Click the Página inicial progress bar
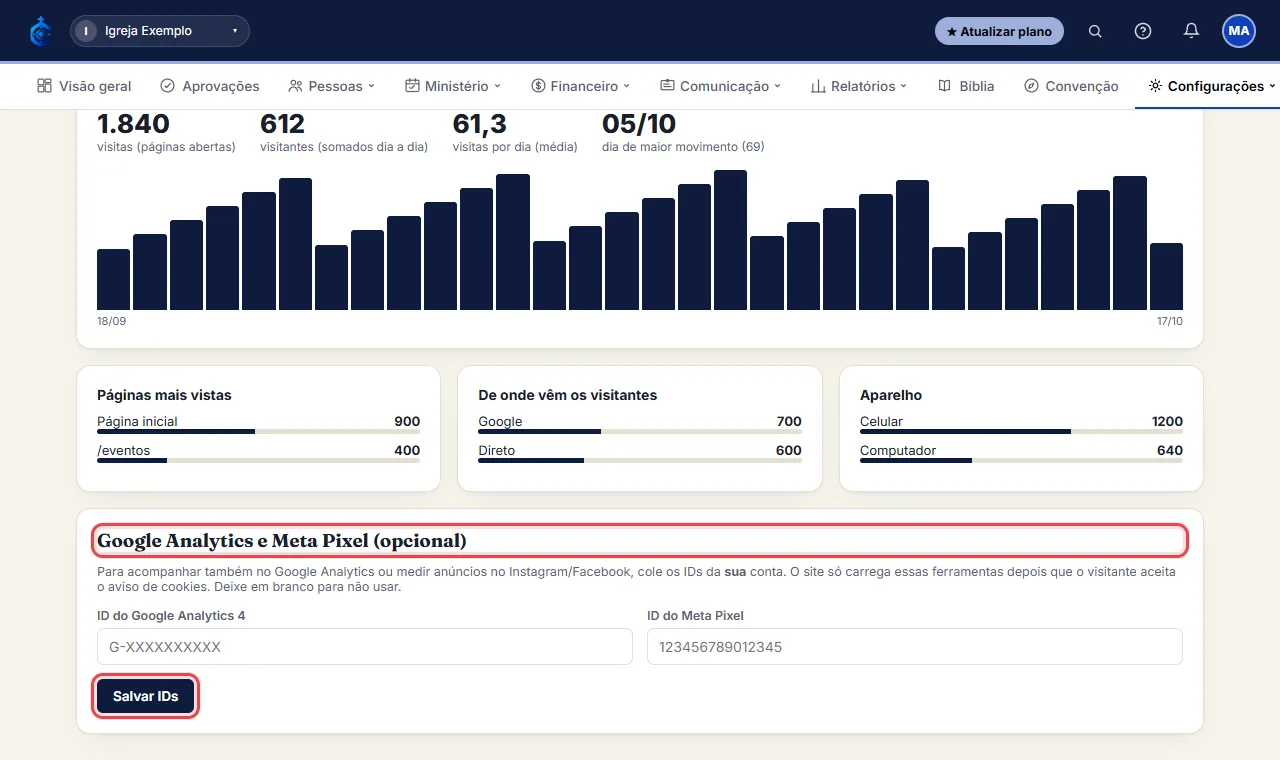 click(x=259, y=432)
